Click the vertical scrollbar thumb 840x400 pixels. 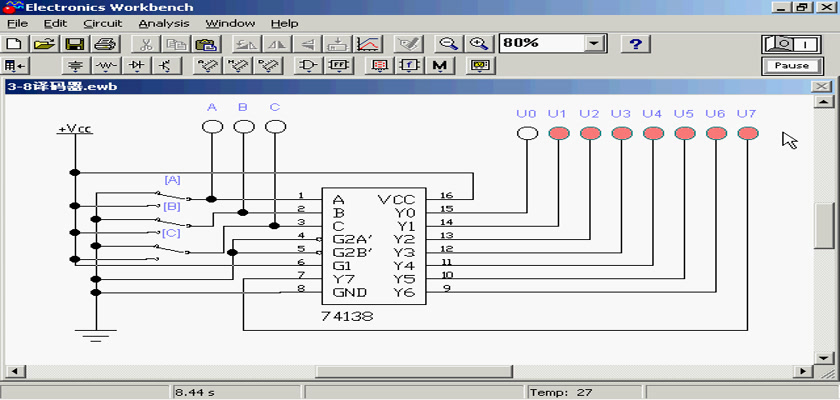pos(824,225)
